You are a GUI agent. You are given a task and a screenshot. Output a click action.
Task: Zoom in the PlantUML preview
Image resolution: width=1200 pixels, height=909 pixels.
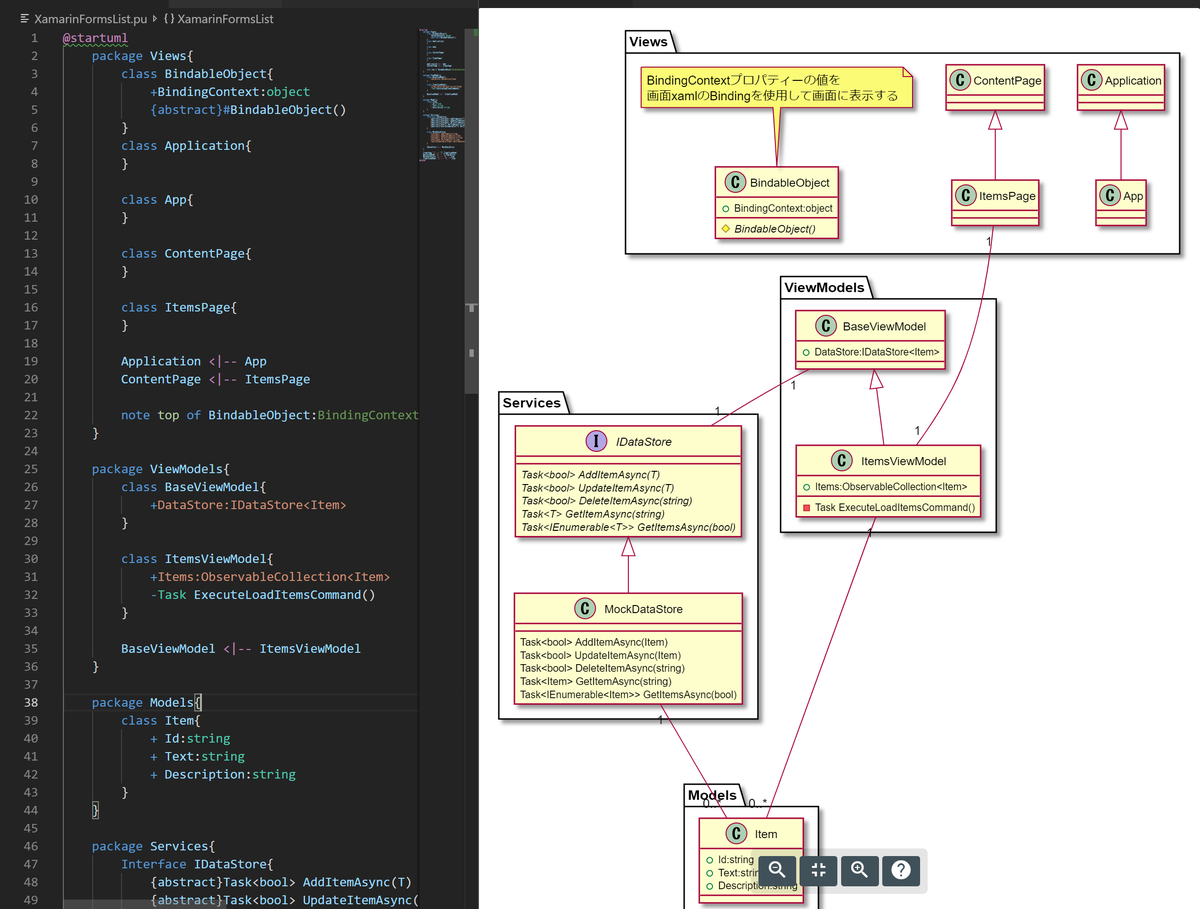tap(860, 869)
